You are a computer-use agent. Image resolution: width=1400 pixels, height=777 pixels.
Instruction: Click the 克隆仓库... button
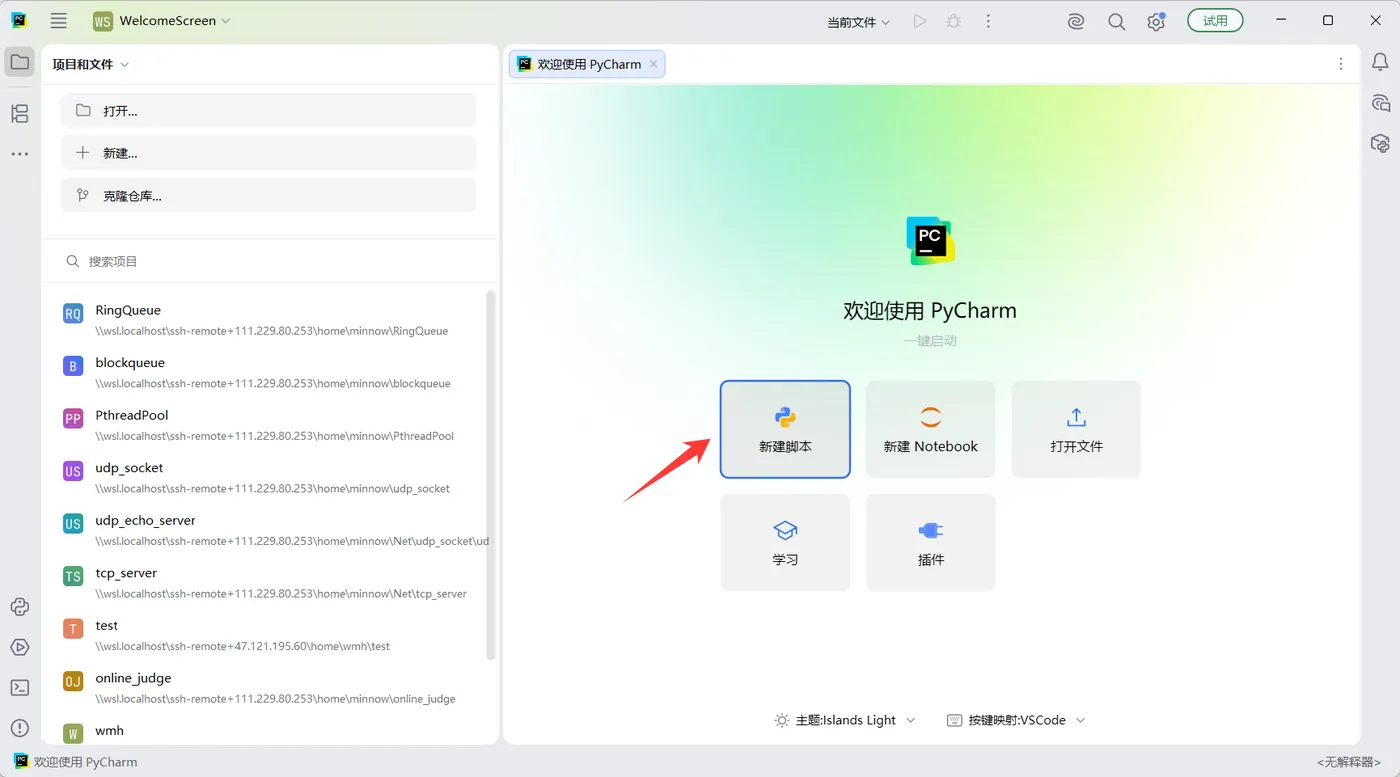pos(269,196)
